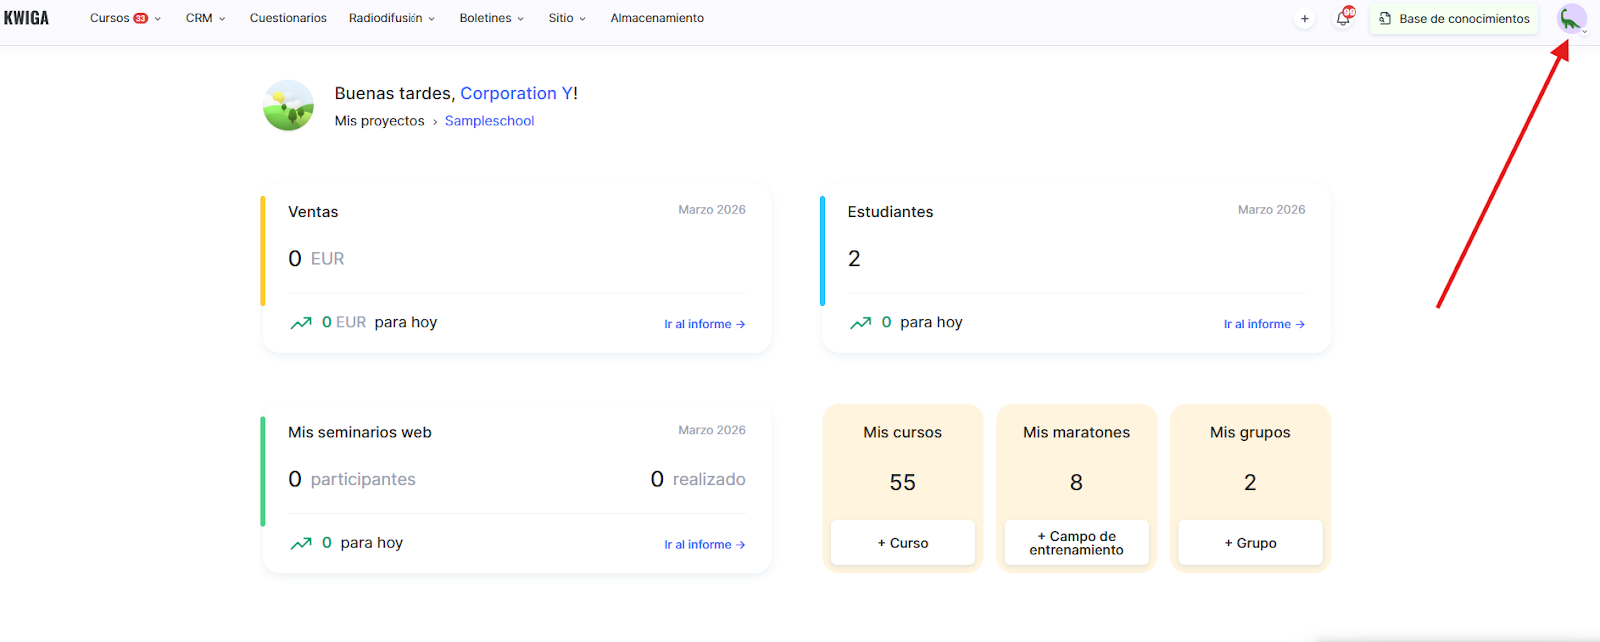The height and width of the screenshot is (642, 1600).
Task: Expand the CRM dropdown menu
Action: tap(205, 18)
